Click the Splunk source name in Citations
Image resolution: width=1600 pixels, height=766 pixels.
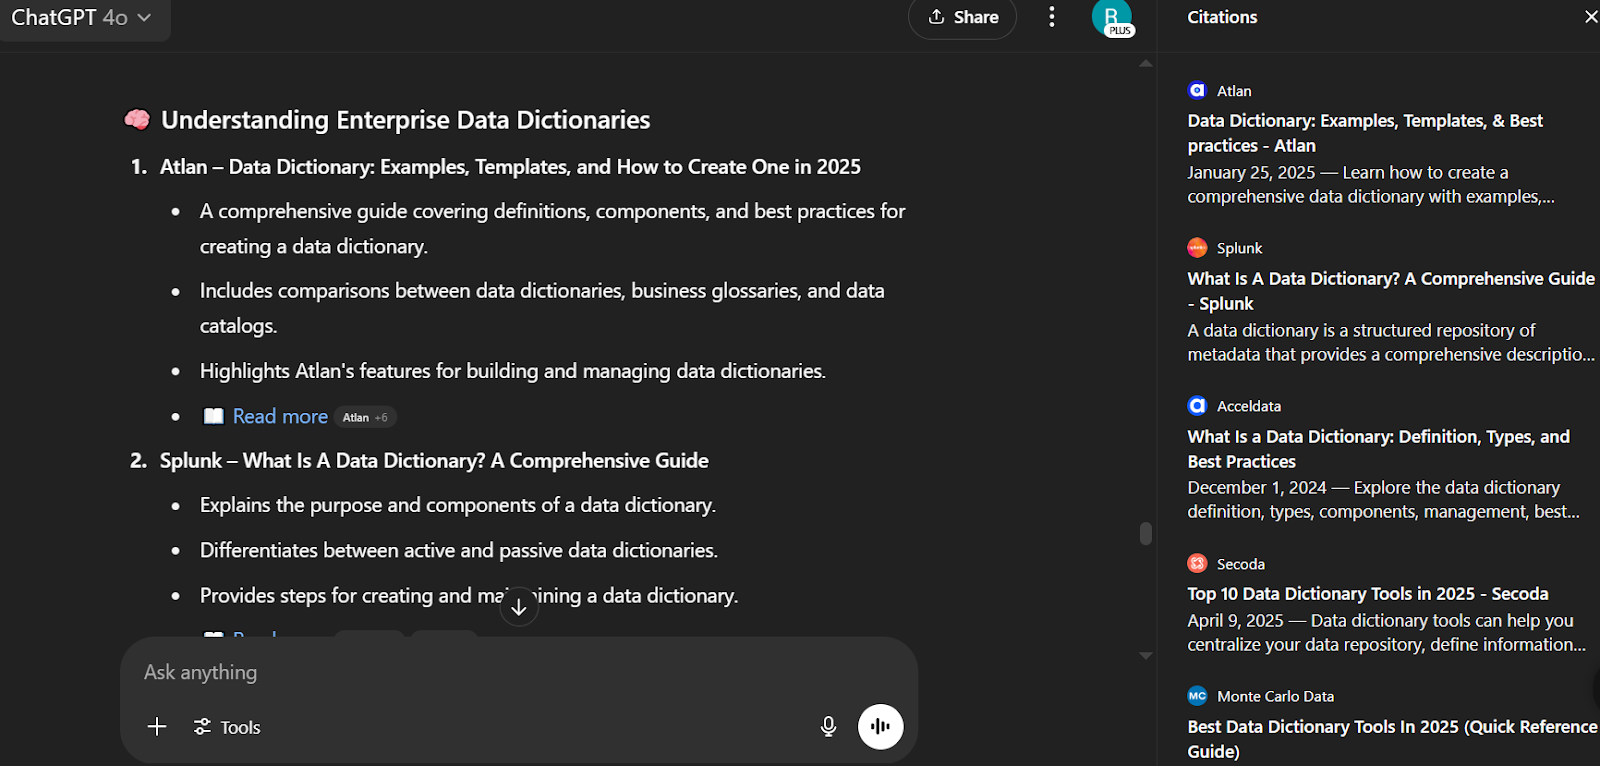1240,248
